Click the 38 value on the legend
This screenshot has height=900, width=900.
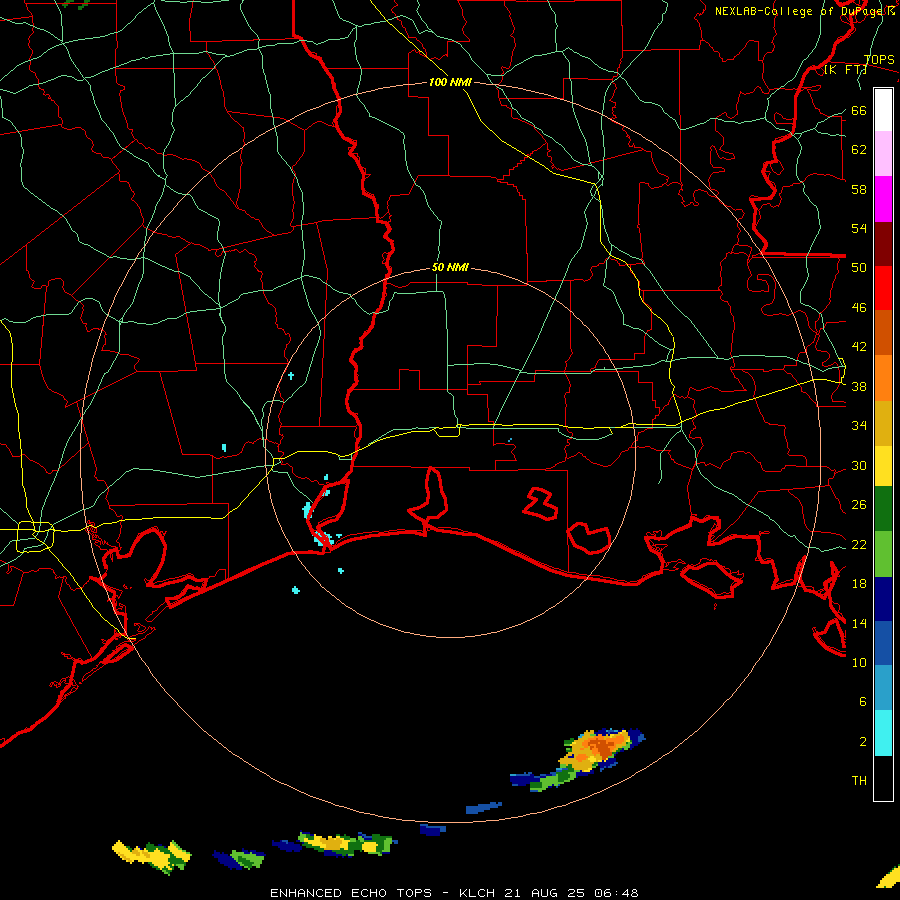(859, 386)
